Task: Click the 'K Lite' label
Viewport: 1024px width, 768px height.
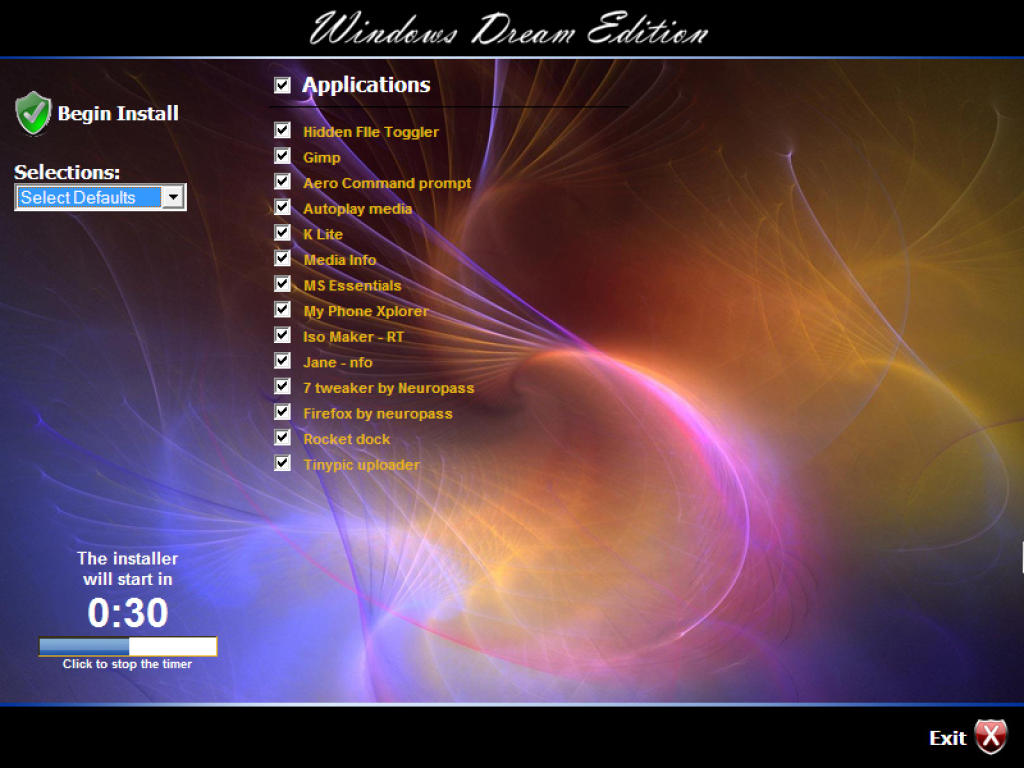Action: (323, 234)
